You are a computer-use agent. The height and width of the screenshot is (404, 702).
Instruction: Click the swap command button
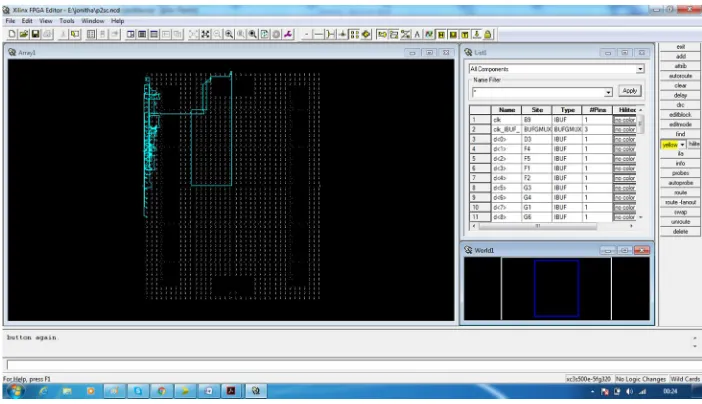pyautogui.click(x=681, y=212)
